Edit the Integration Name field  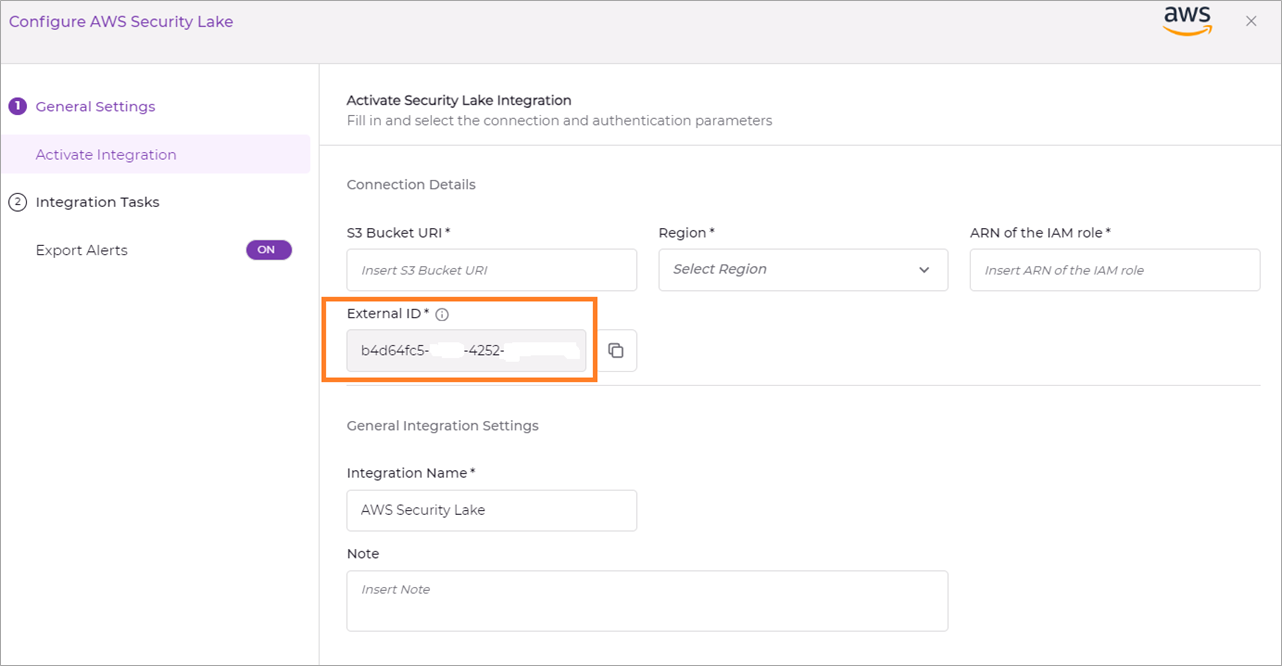coord(492,510)
